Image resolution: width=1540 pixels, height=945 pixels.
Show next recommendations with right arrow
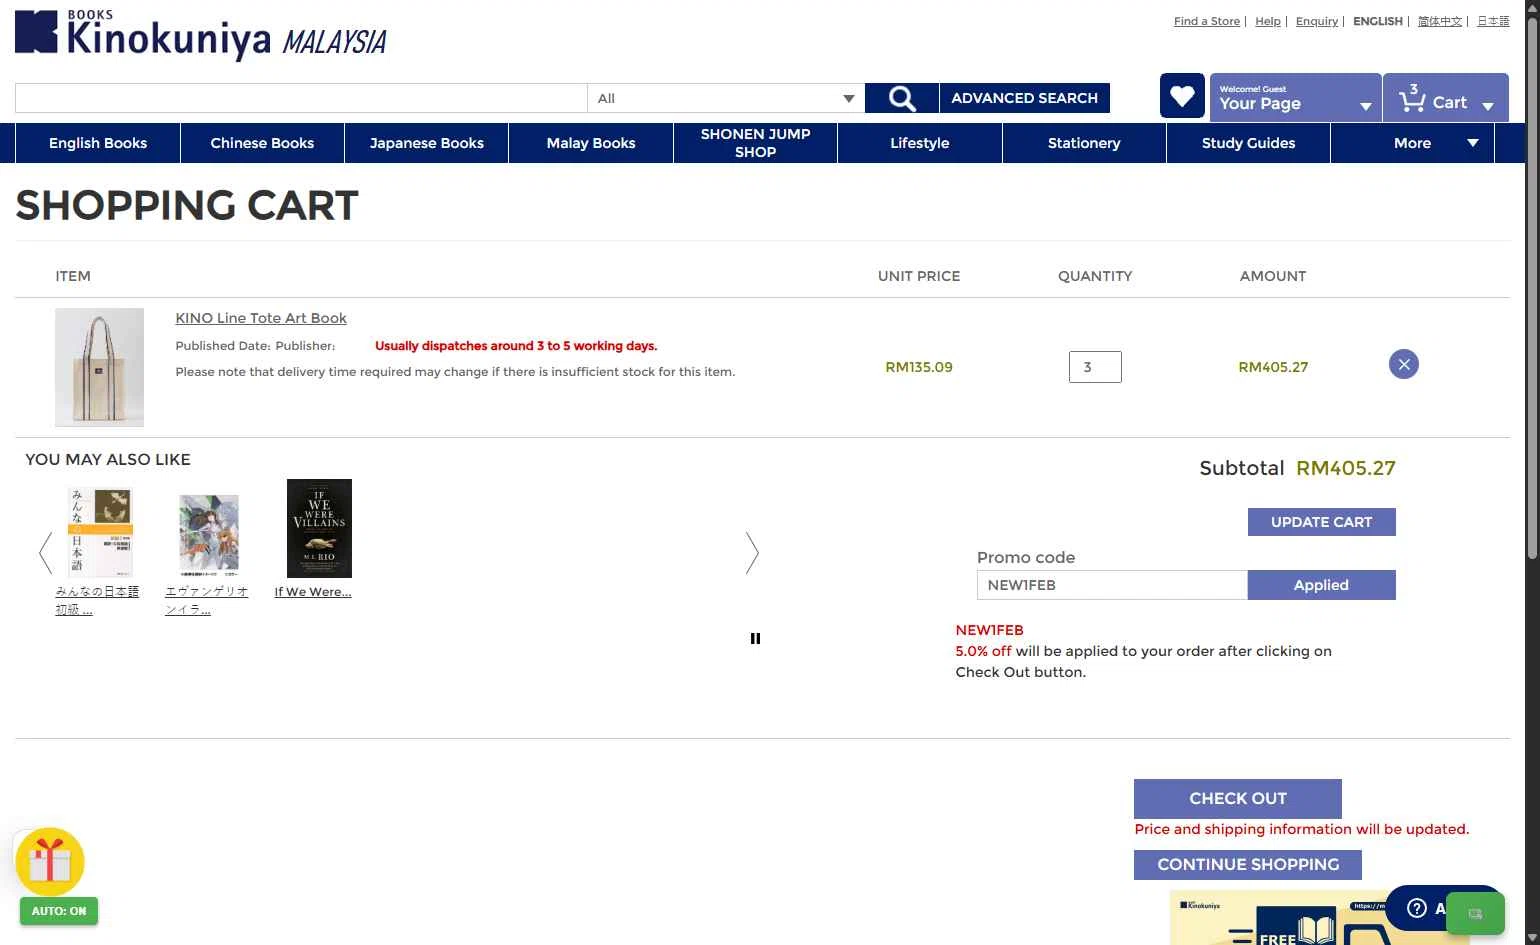[752, 553]
